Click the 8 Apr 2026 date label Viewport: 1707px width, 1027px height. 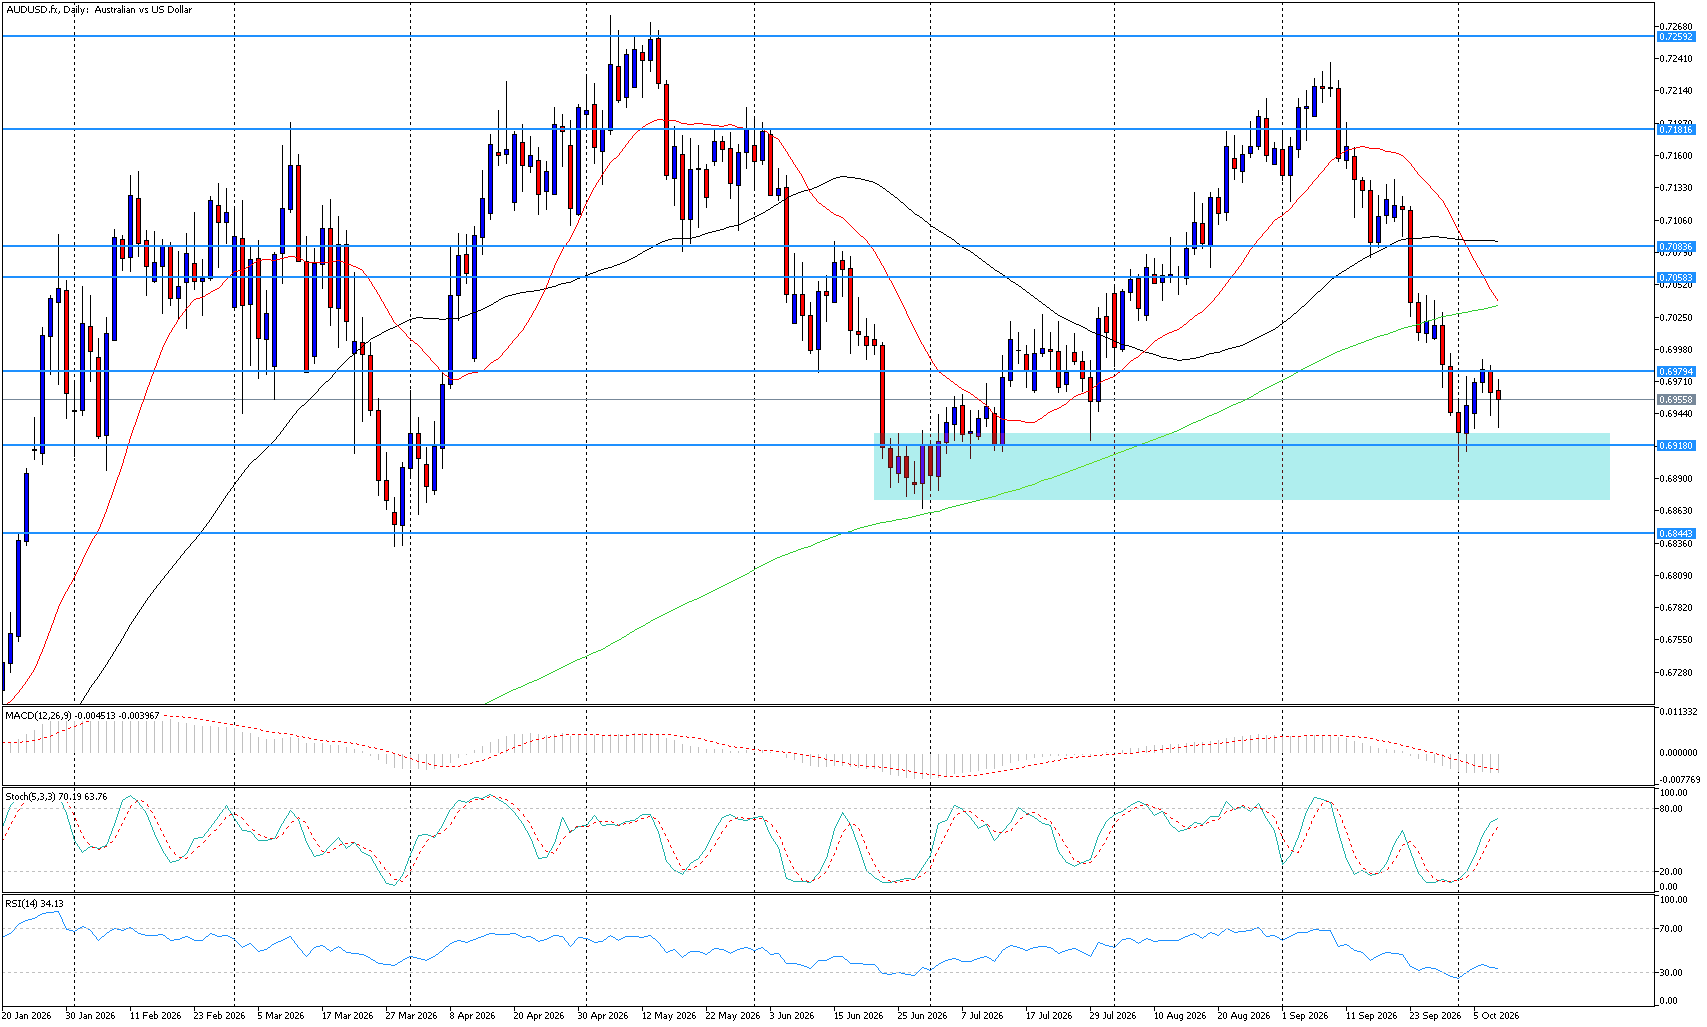click(x=473, y=1016)
